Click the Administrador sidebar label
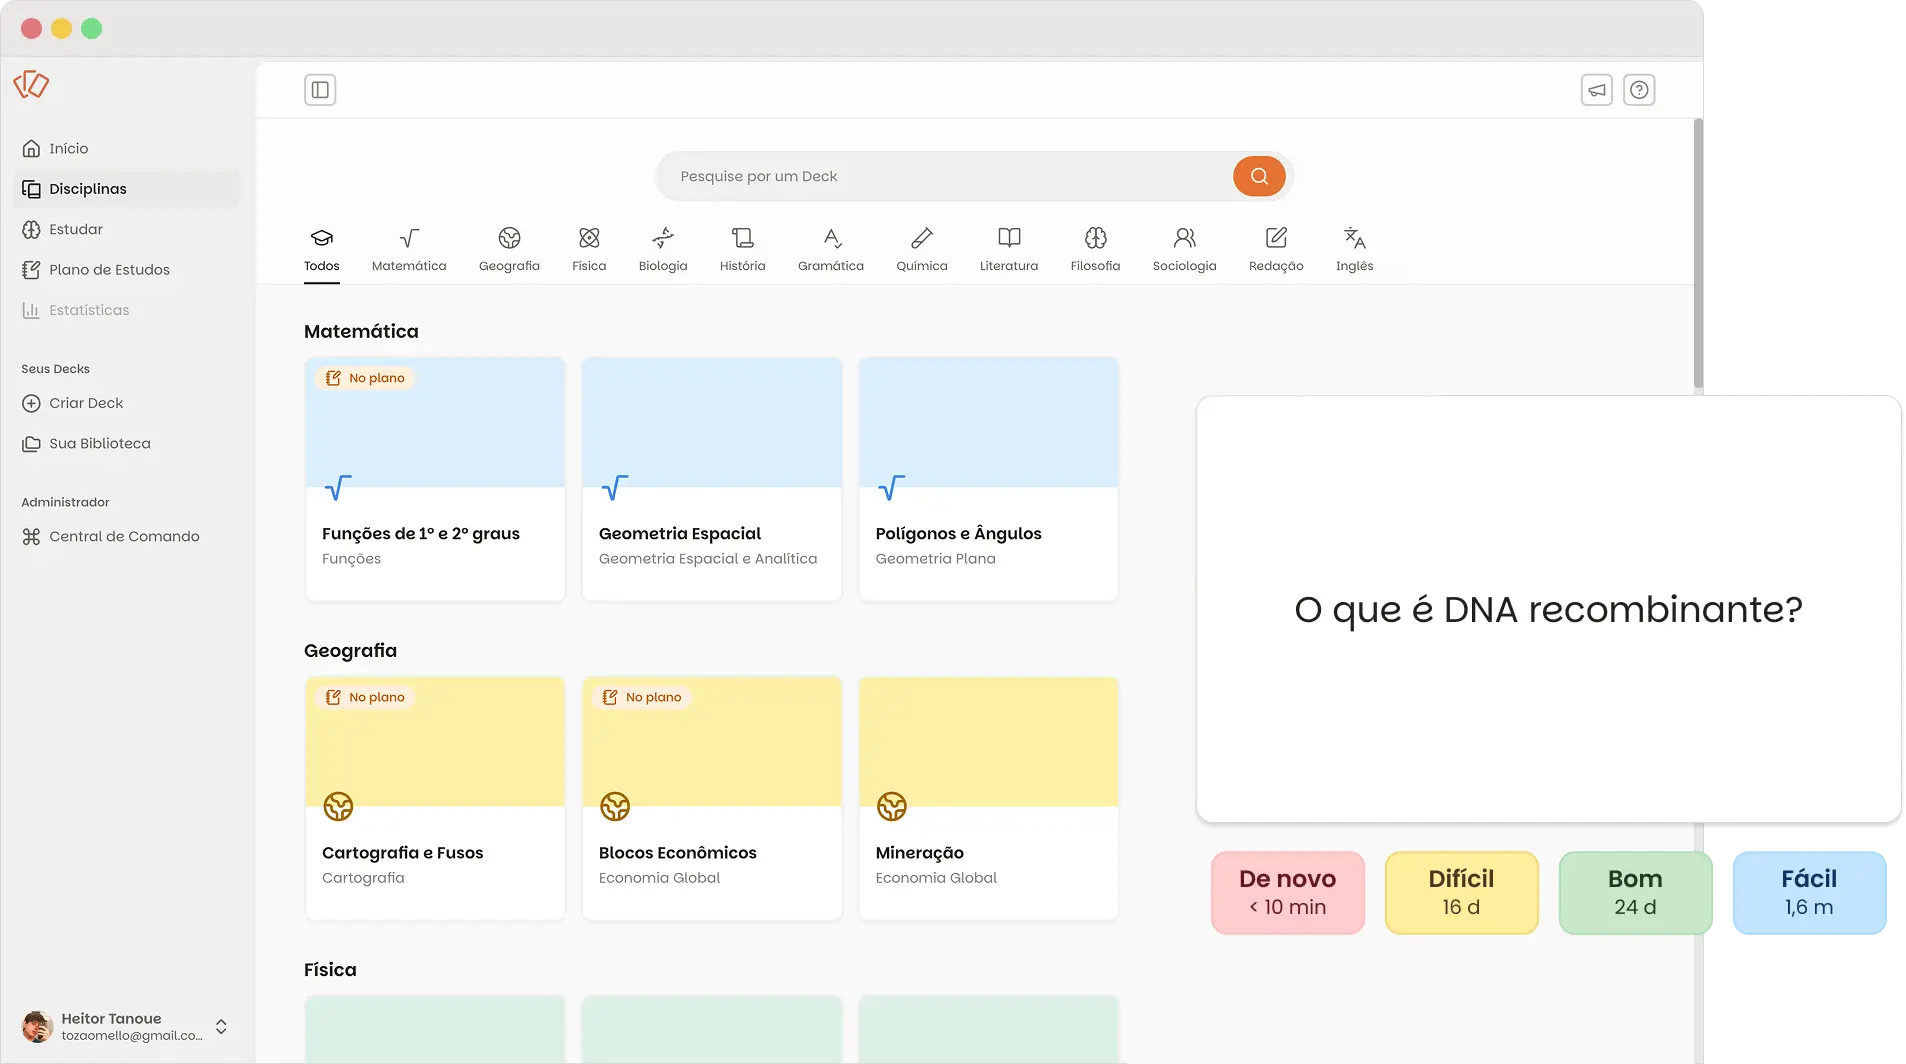This screenshot has height=1064, width=1906. [x=65, y=502]
